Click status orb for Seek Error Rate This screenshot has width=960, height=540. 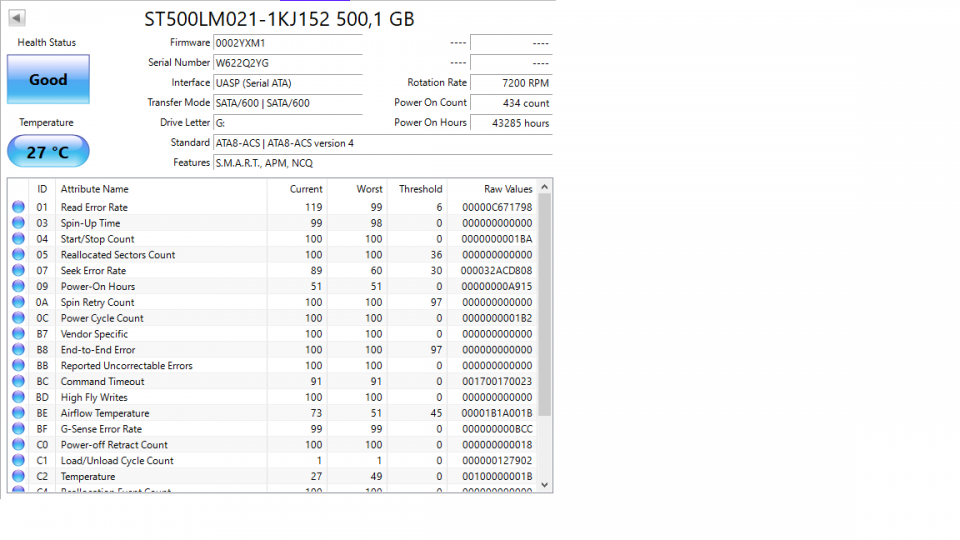click(x=18, y=271)
